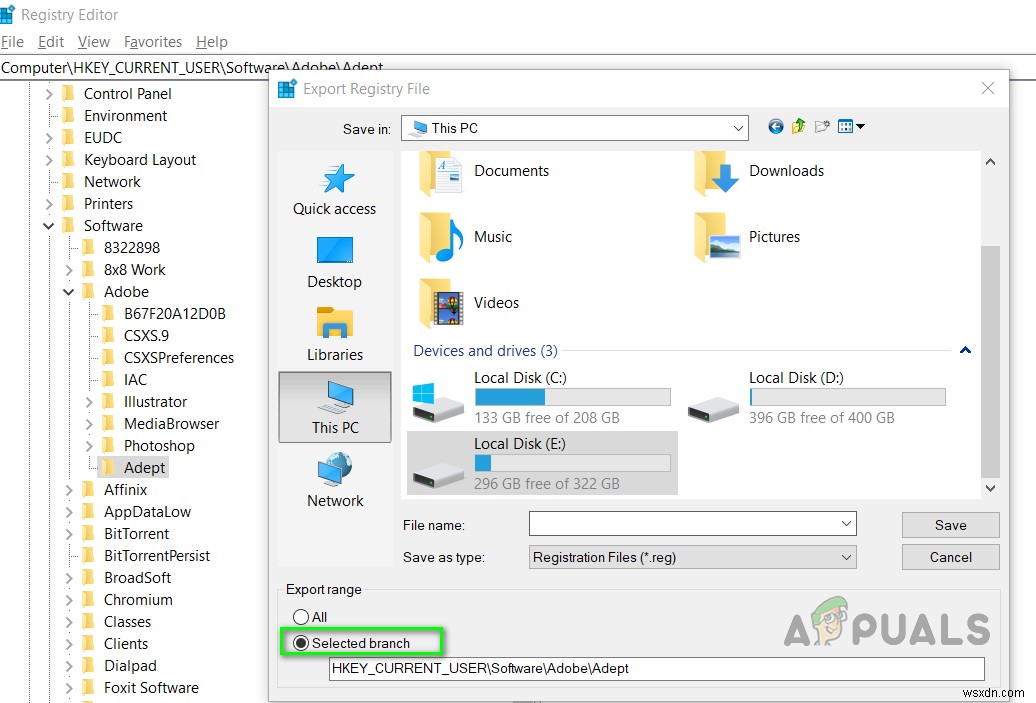Create a new folder in This PC

coord(821,126)
